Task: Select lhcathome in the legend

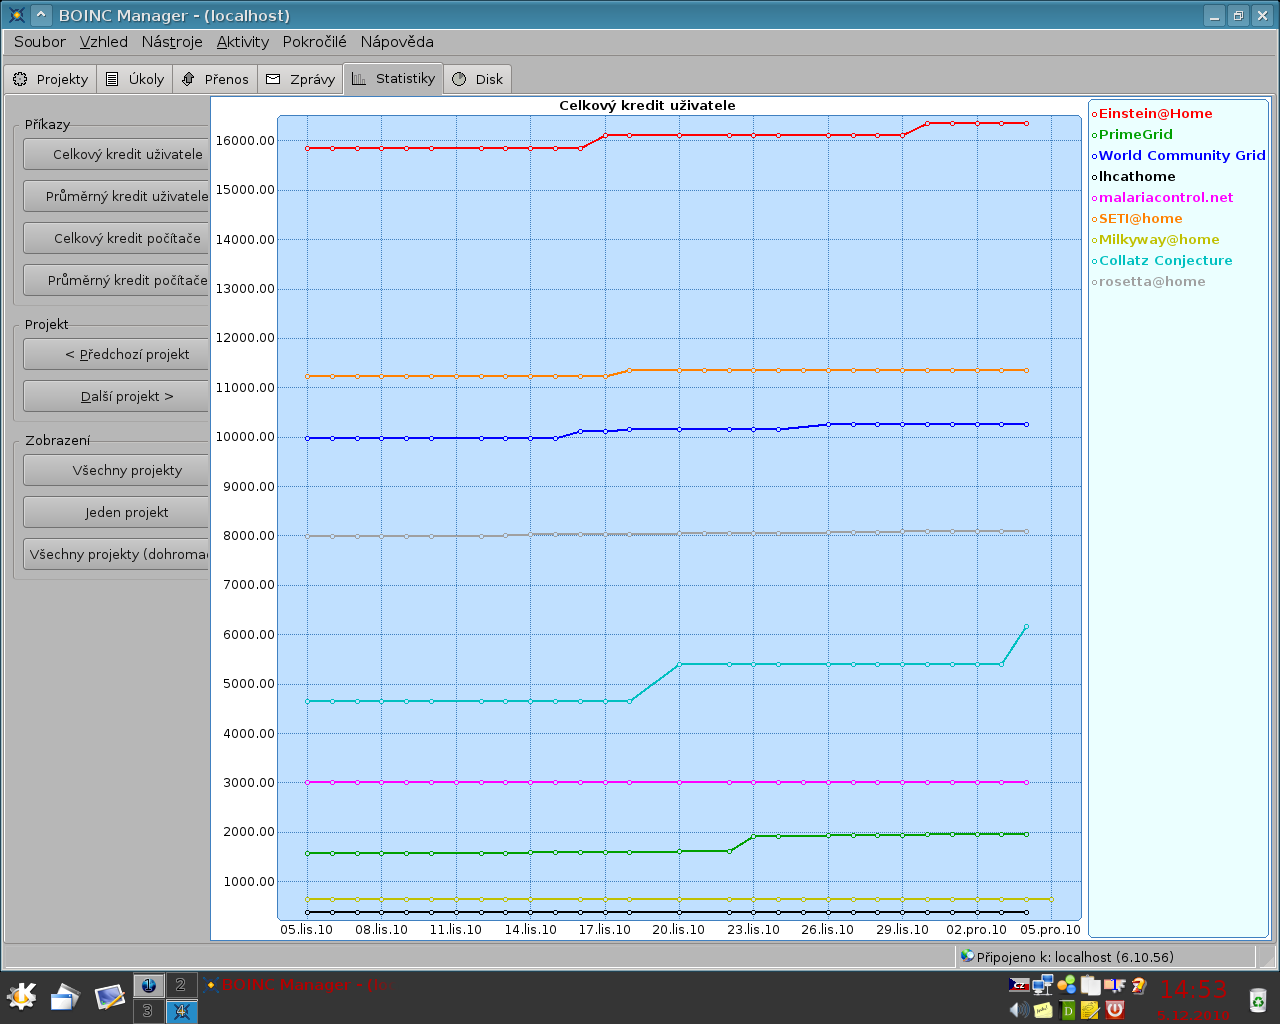Action: (x=1134, y=177)
